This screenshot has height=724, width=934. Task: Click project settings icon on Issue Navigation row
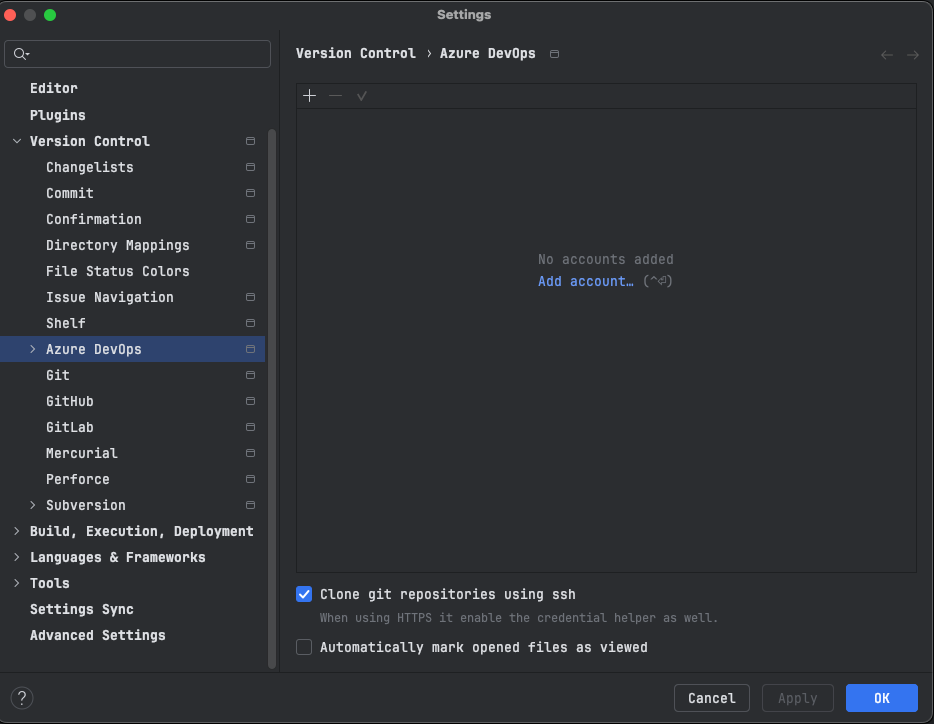[250, 297]
